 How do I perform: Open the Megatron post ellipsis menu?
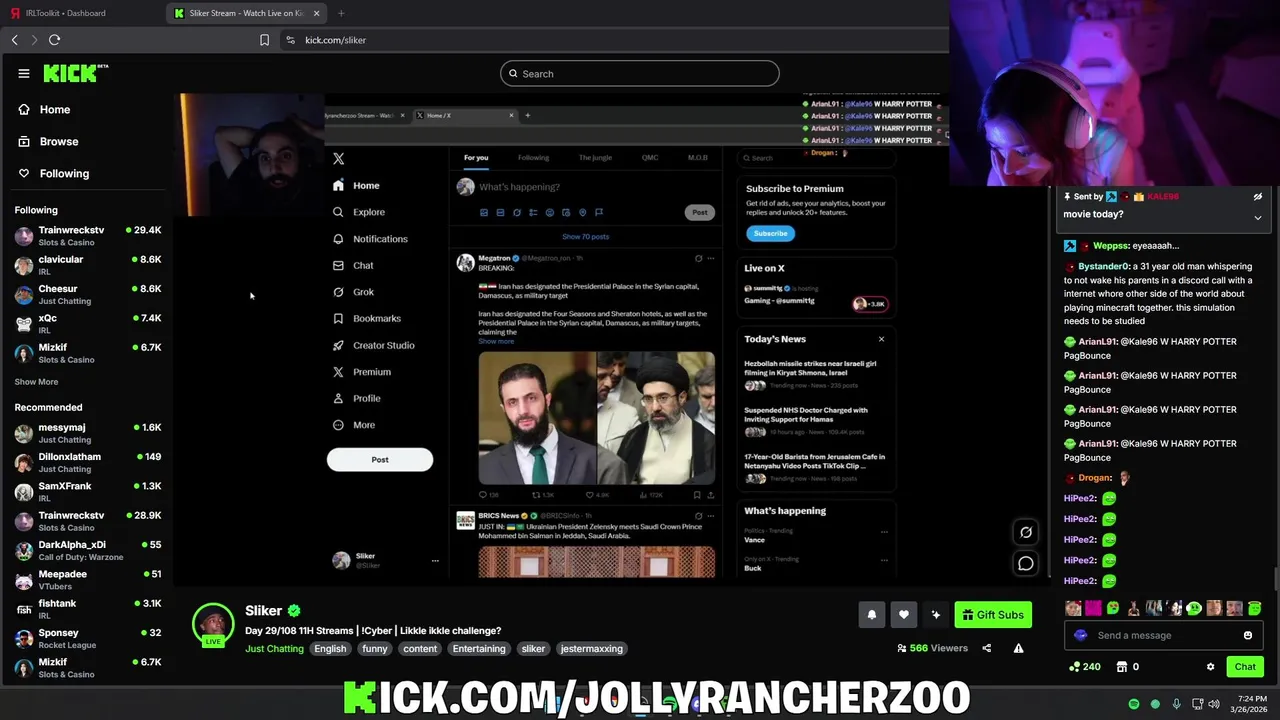click(x=711, y=258)
